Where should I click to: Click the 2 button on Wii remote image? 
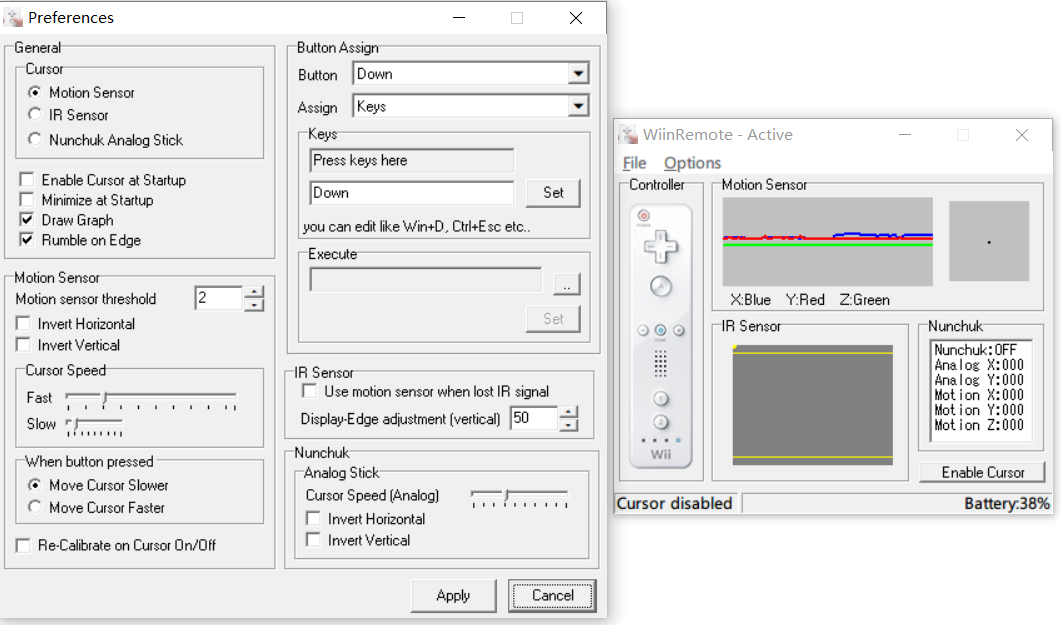pyautogui.click(x=660, y=423)
